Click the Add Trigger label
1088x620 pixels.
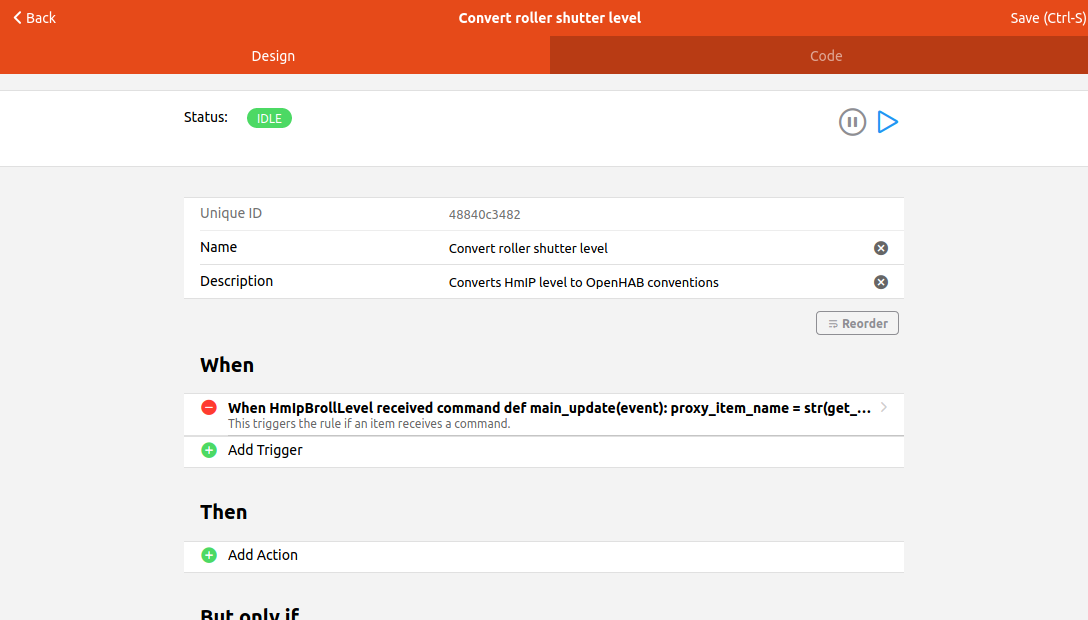click(265, 450)
